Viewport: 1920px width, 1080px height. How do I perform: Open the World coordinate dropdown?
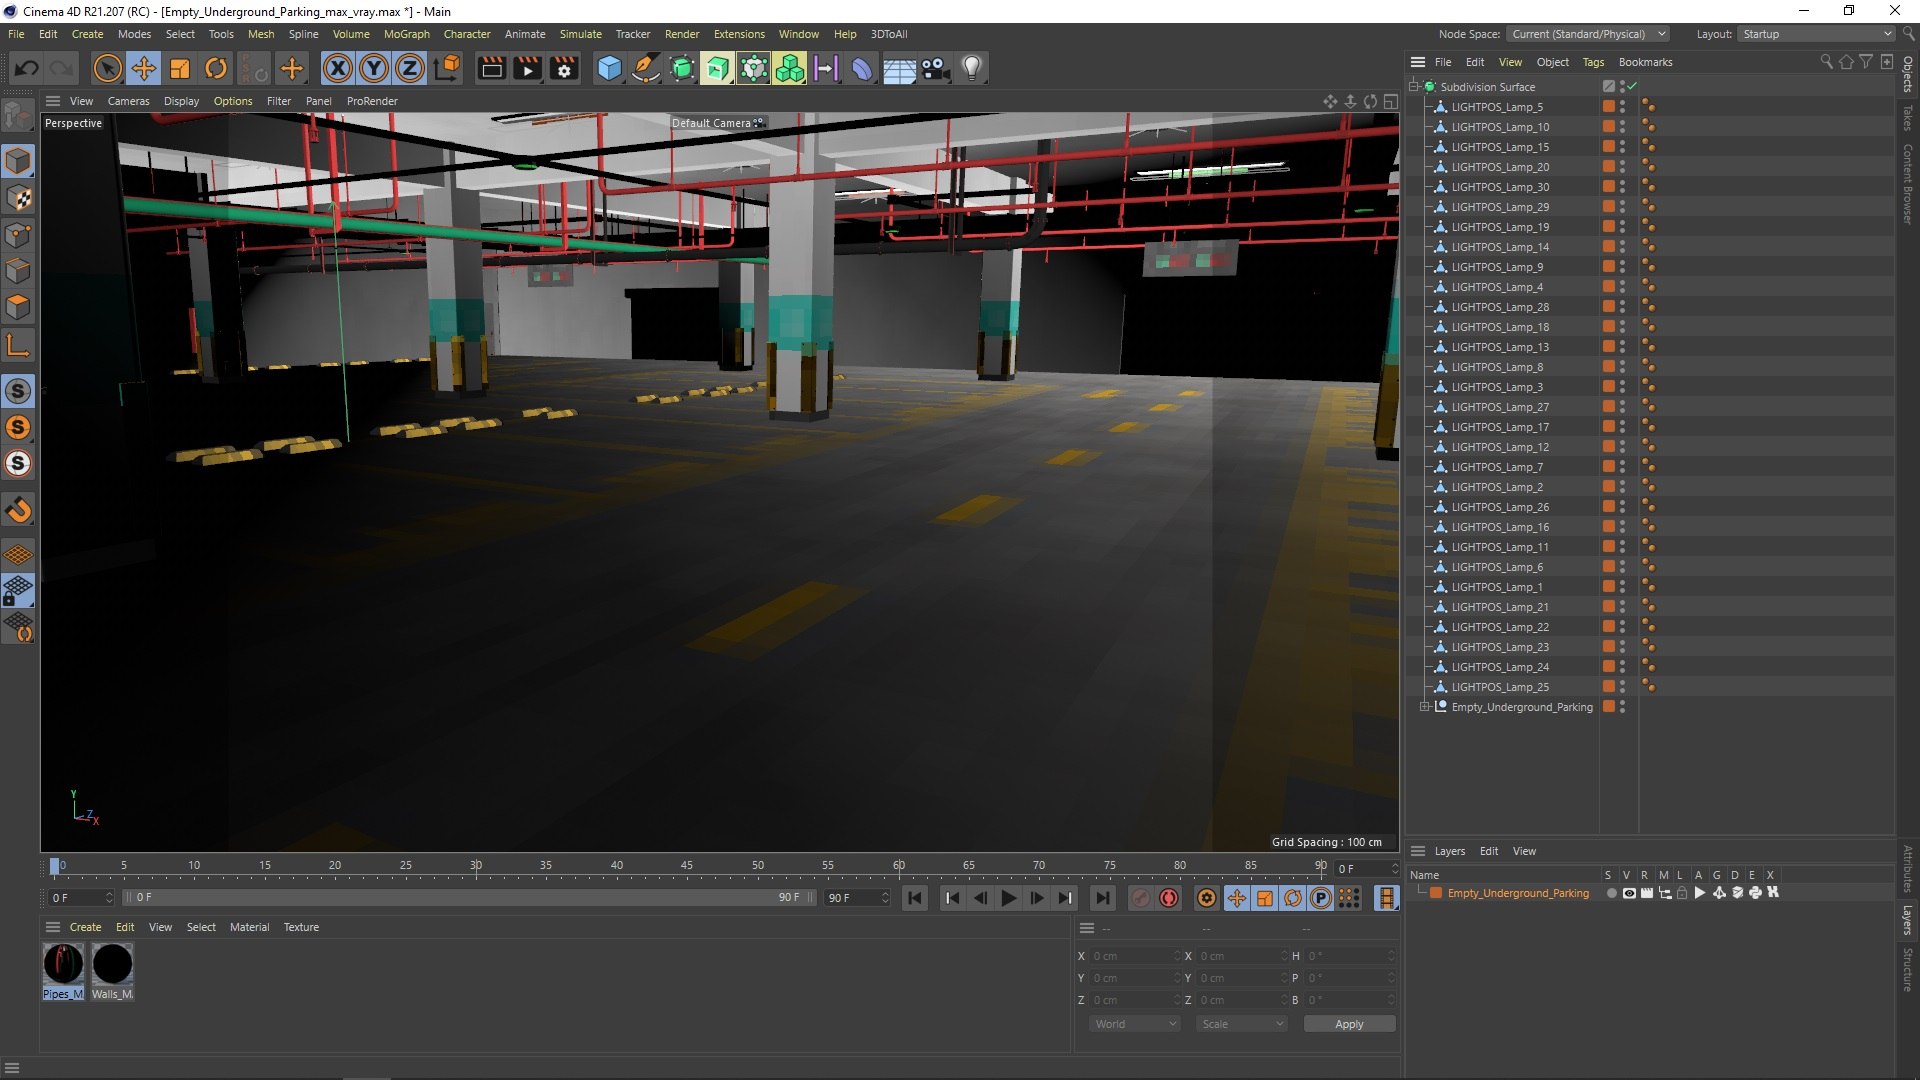pos(1135,1024)
